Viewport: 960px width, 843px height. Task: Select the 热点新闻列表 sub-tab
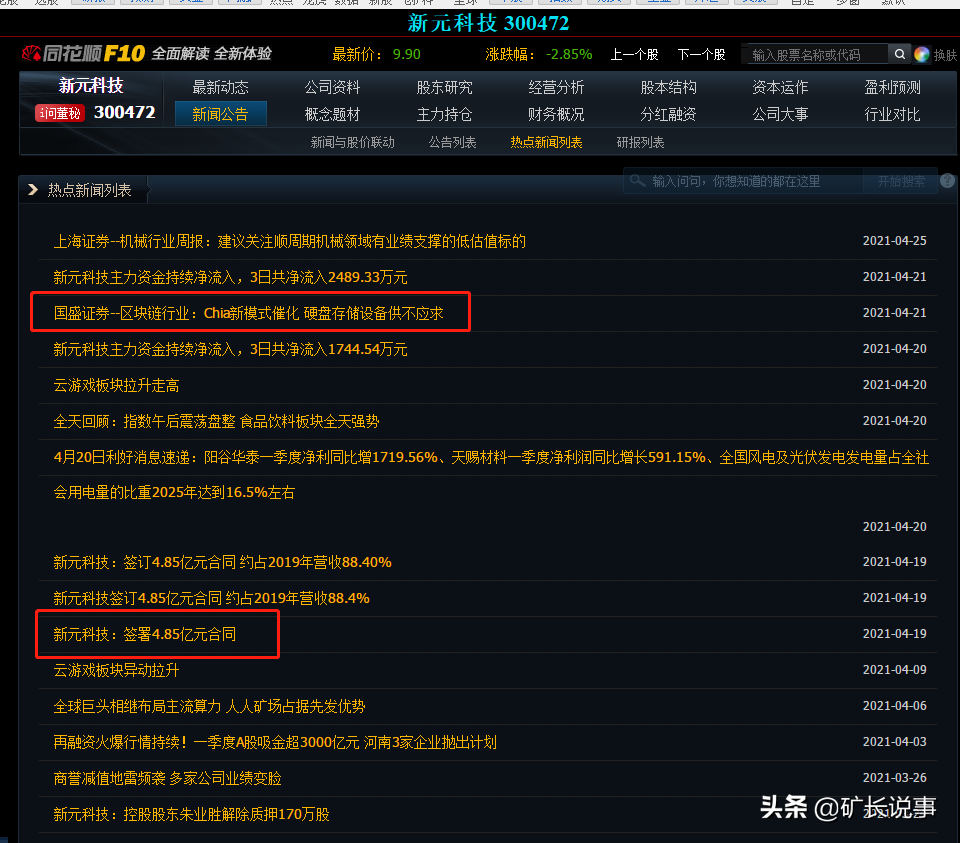coord(546,142)
